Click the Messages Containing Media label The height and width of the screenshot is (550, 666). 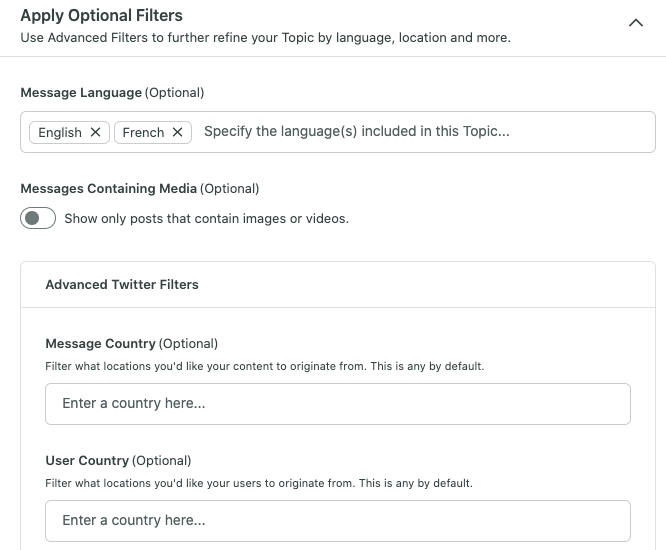[109, 189]
